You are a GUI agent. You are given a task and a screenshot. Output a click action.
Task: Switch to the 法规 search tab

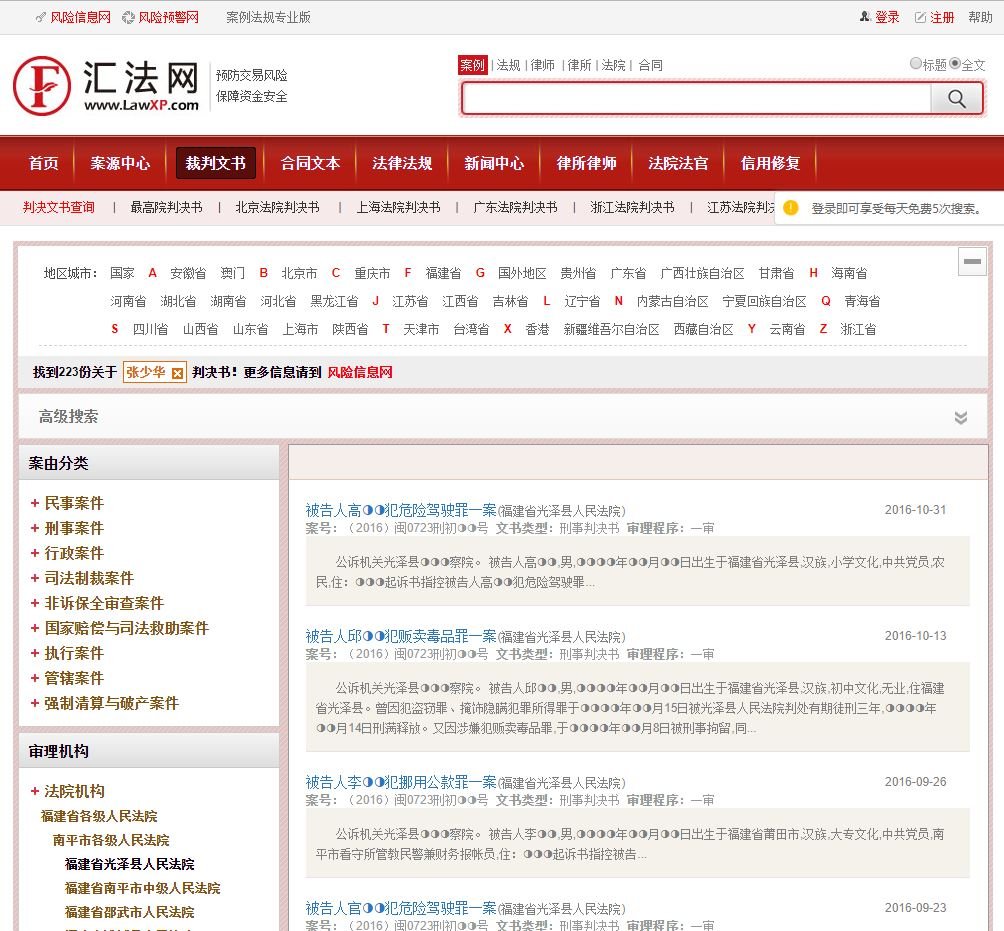[508, 65]
